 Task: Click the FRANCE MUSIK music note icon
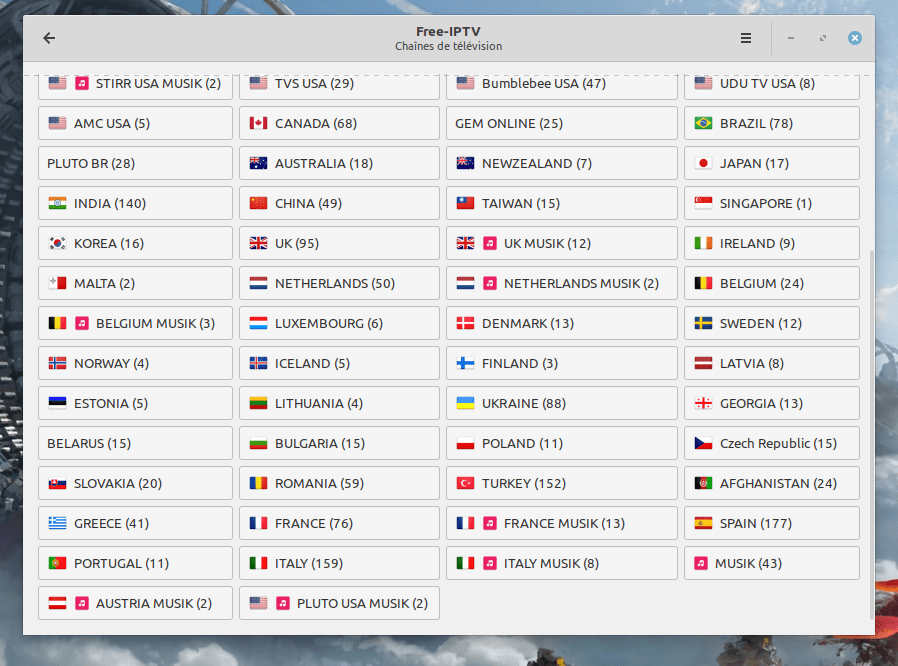[490, 523]
